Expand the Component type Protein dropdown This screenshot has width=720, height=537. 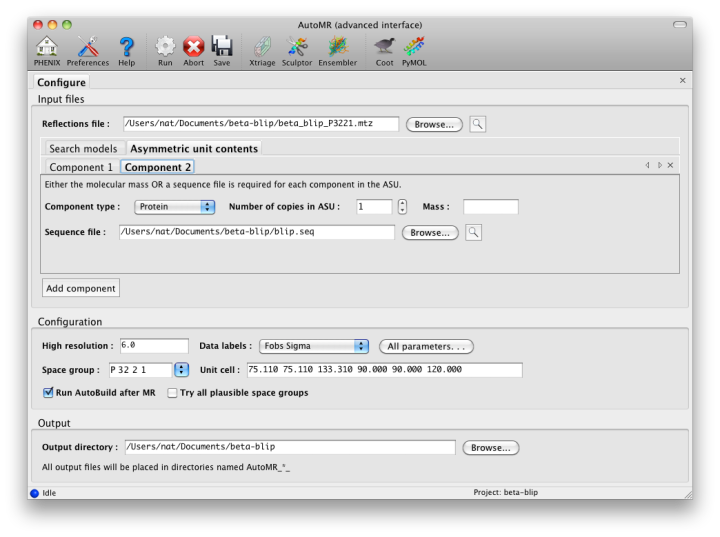(208, 207)
